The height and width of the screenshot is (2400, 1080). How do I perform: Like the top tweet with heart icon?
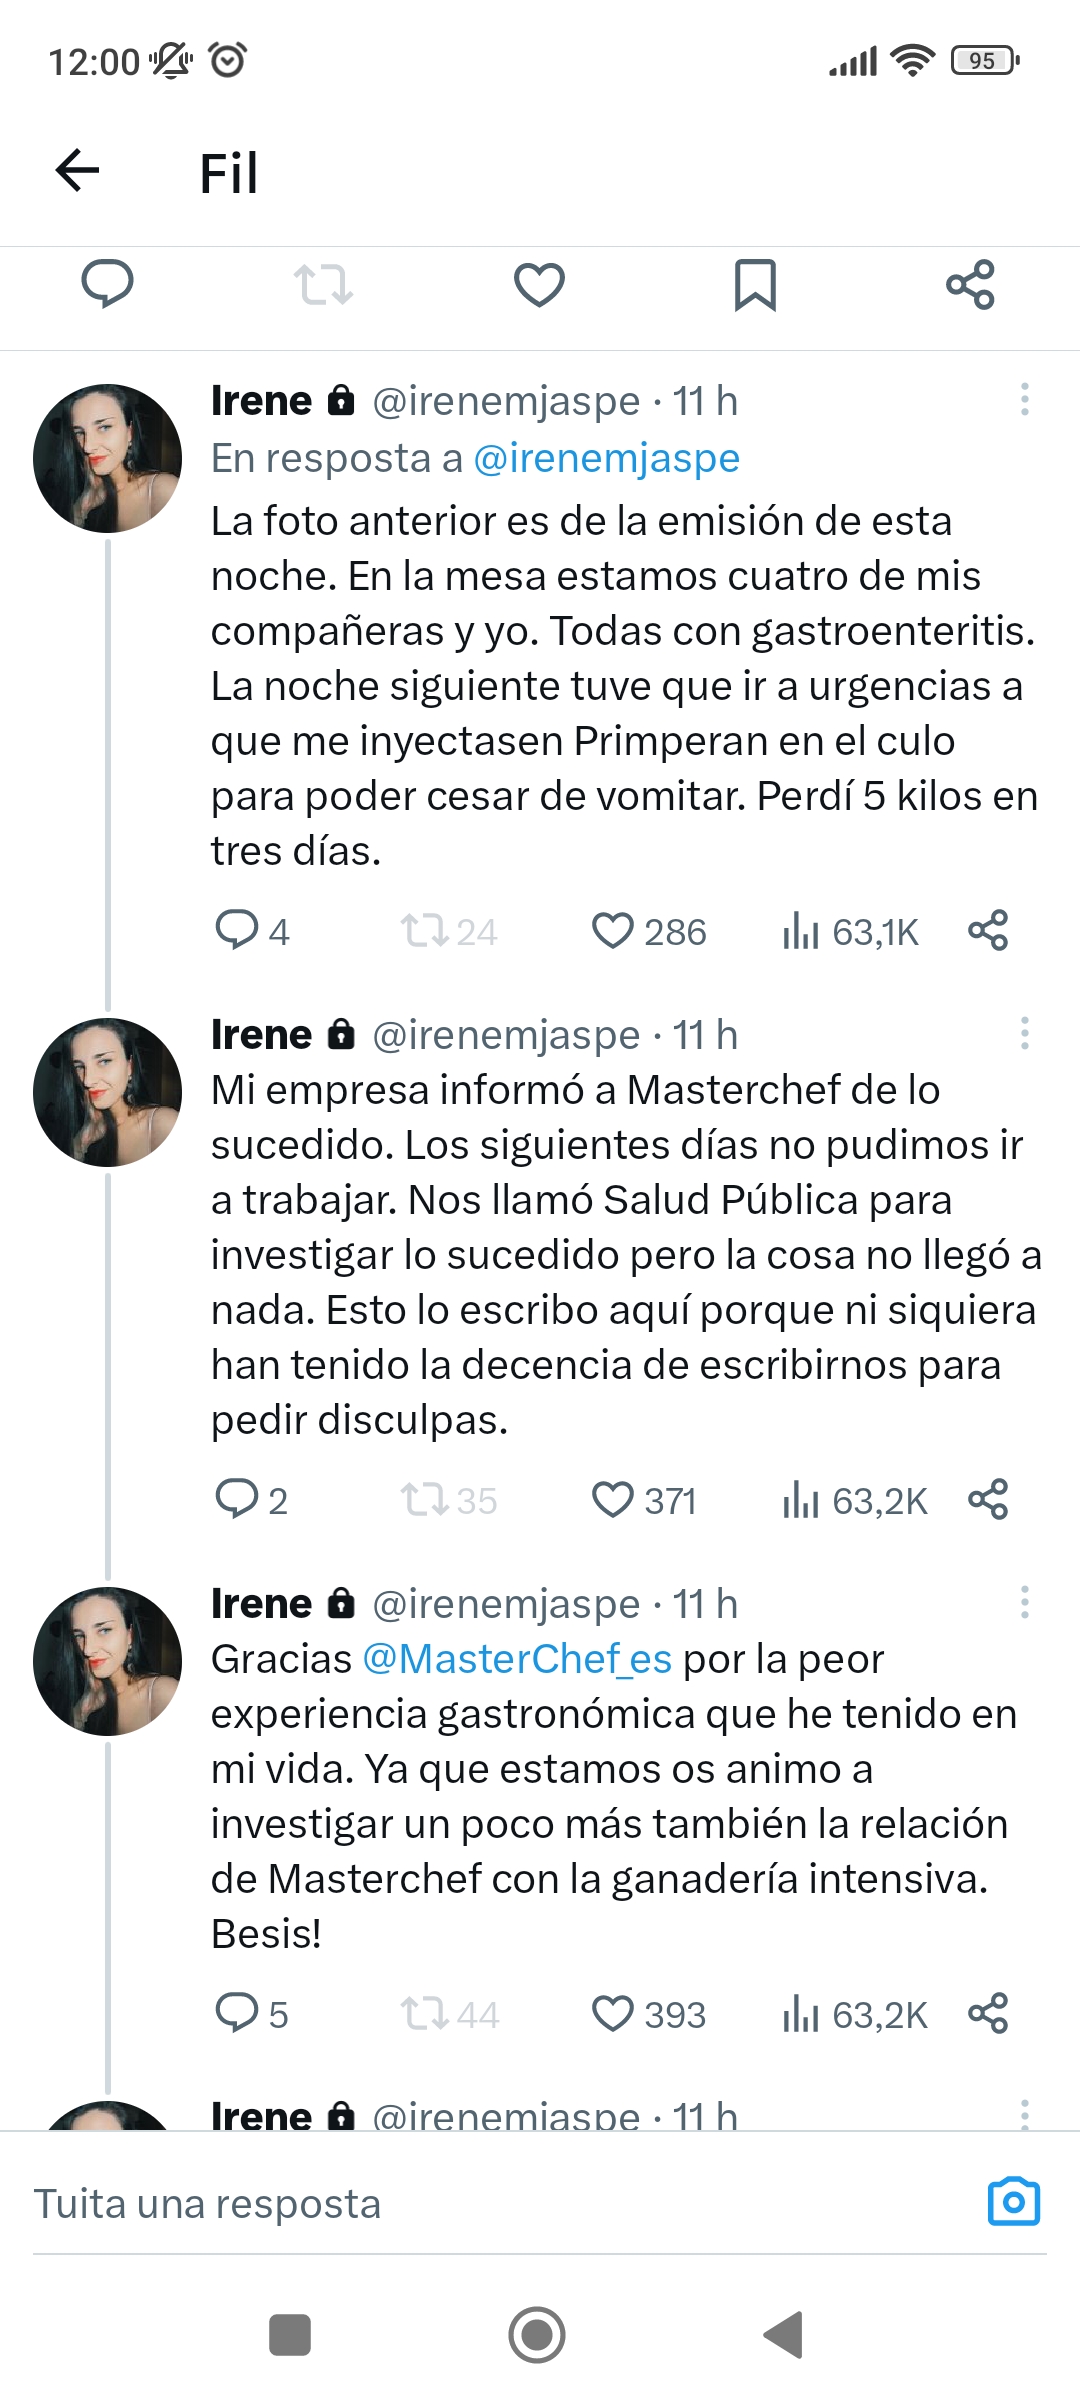tap(539, 285)
